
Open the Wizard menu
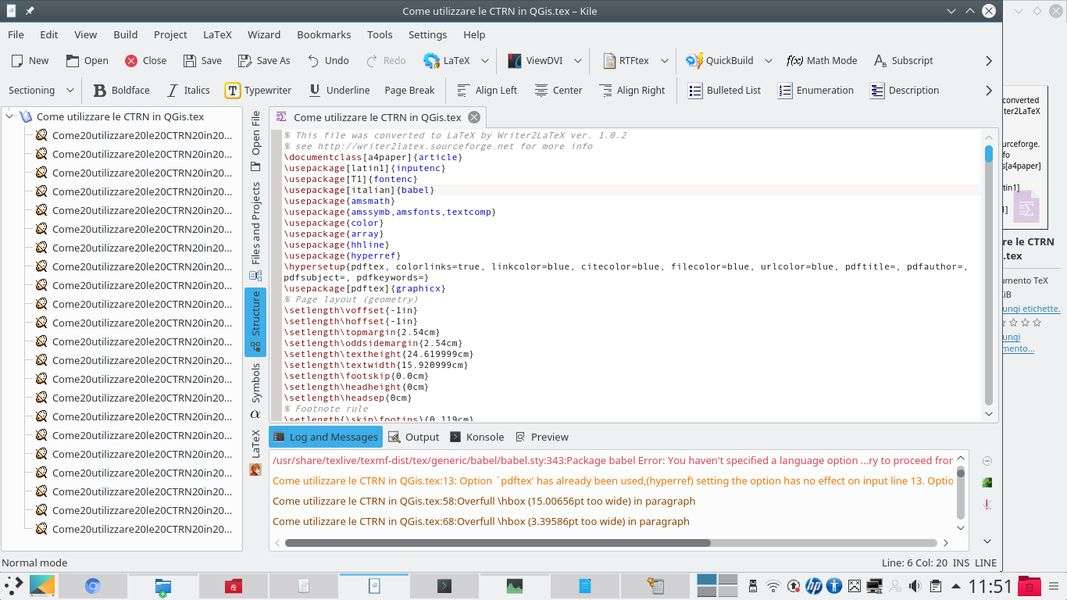tap(264, 34)
